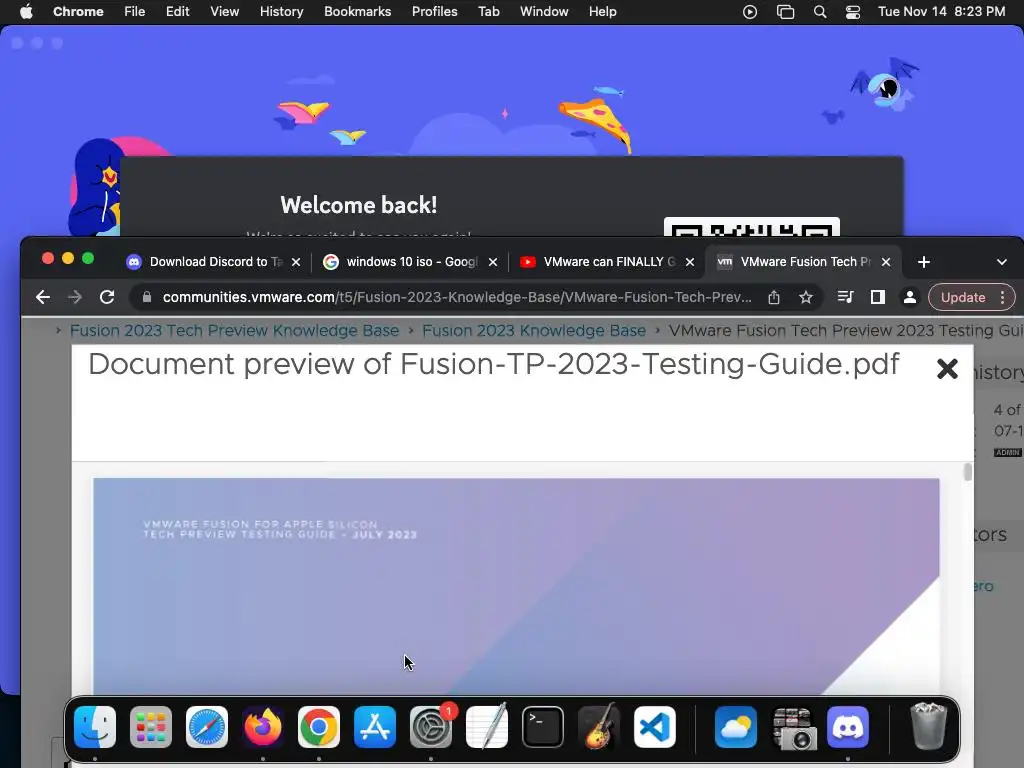The height and width of the screenshot is (768, 1024).
Task: Click the Chrome Update button
Action: click(x=963, y=297)
